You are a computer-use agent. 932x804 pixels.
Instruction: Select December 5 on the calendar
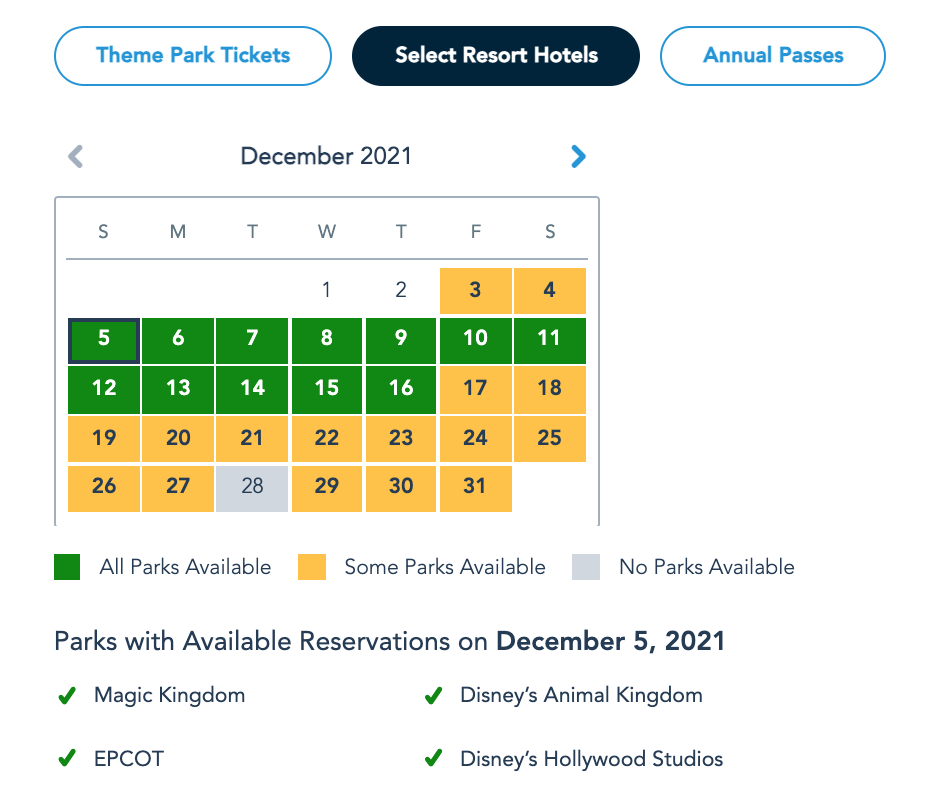pos(104,340)
